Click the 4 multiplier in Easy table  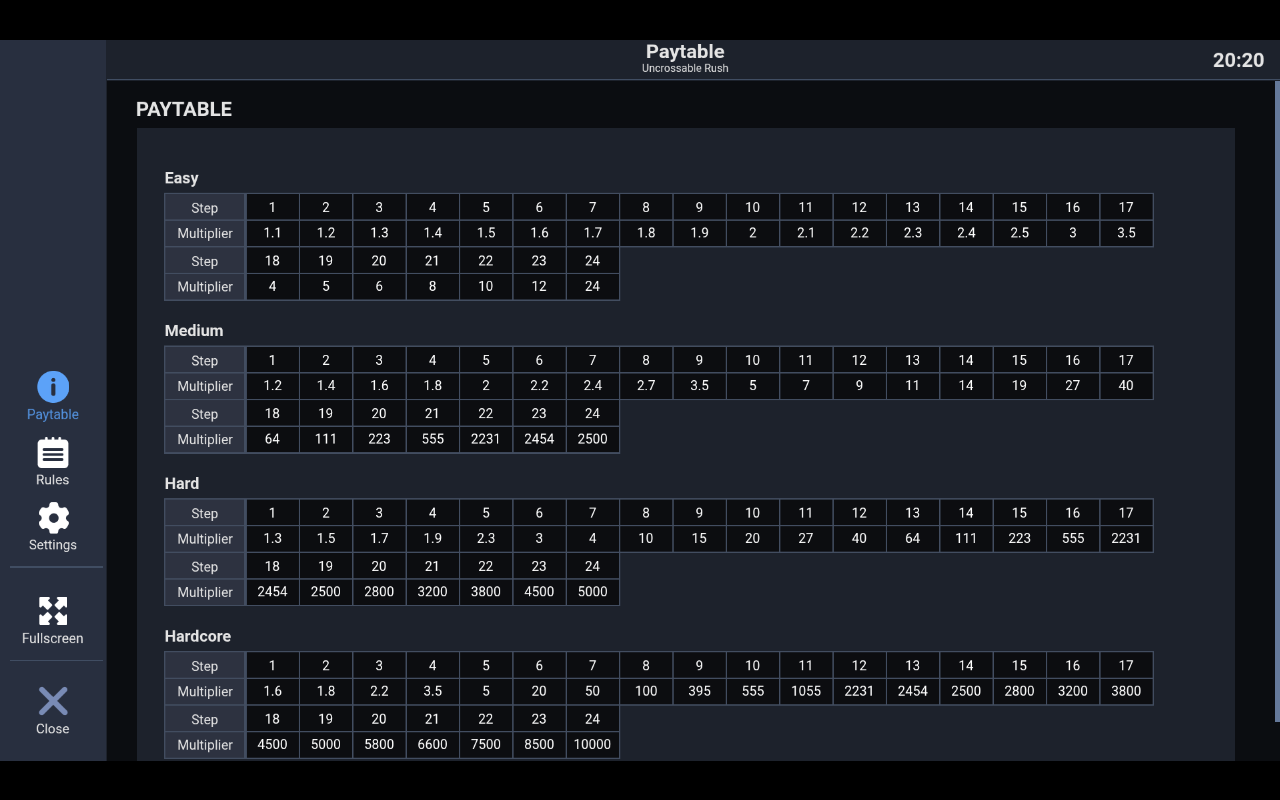click(273, 287)
